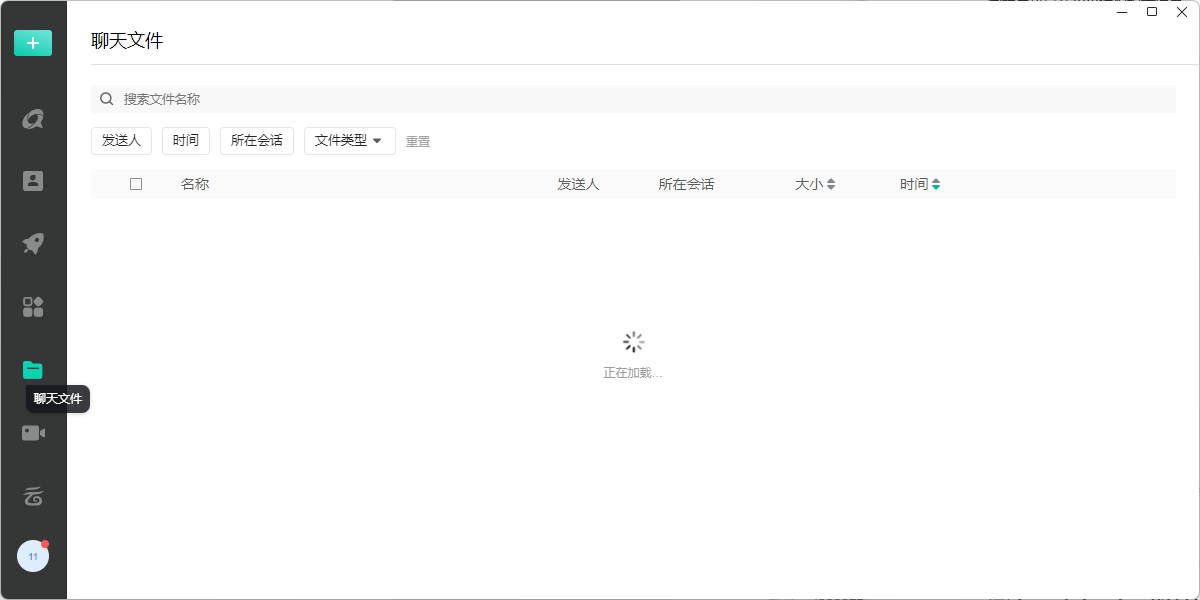Select the rocket icon in the sidebar

(33, 243)
